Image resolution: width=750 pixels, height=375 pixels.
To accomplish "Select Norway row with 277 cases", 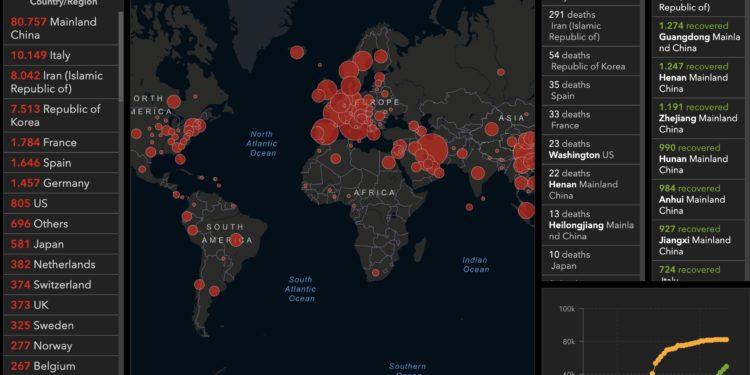I will click(61, 346).
